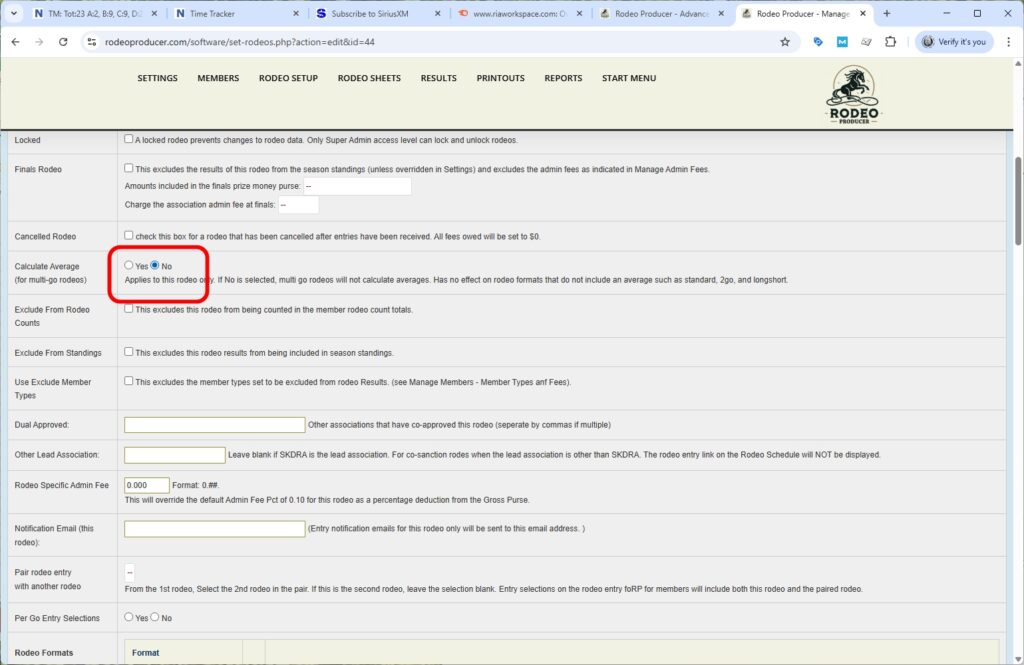1024x665 pixels.
Task: Enable the Cancelled Rodeo checkbox
Action: pos(129,236)
